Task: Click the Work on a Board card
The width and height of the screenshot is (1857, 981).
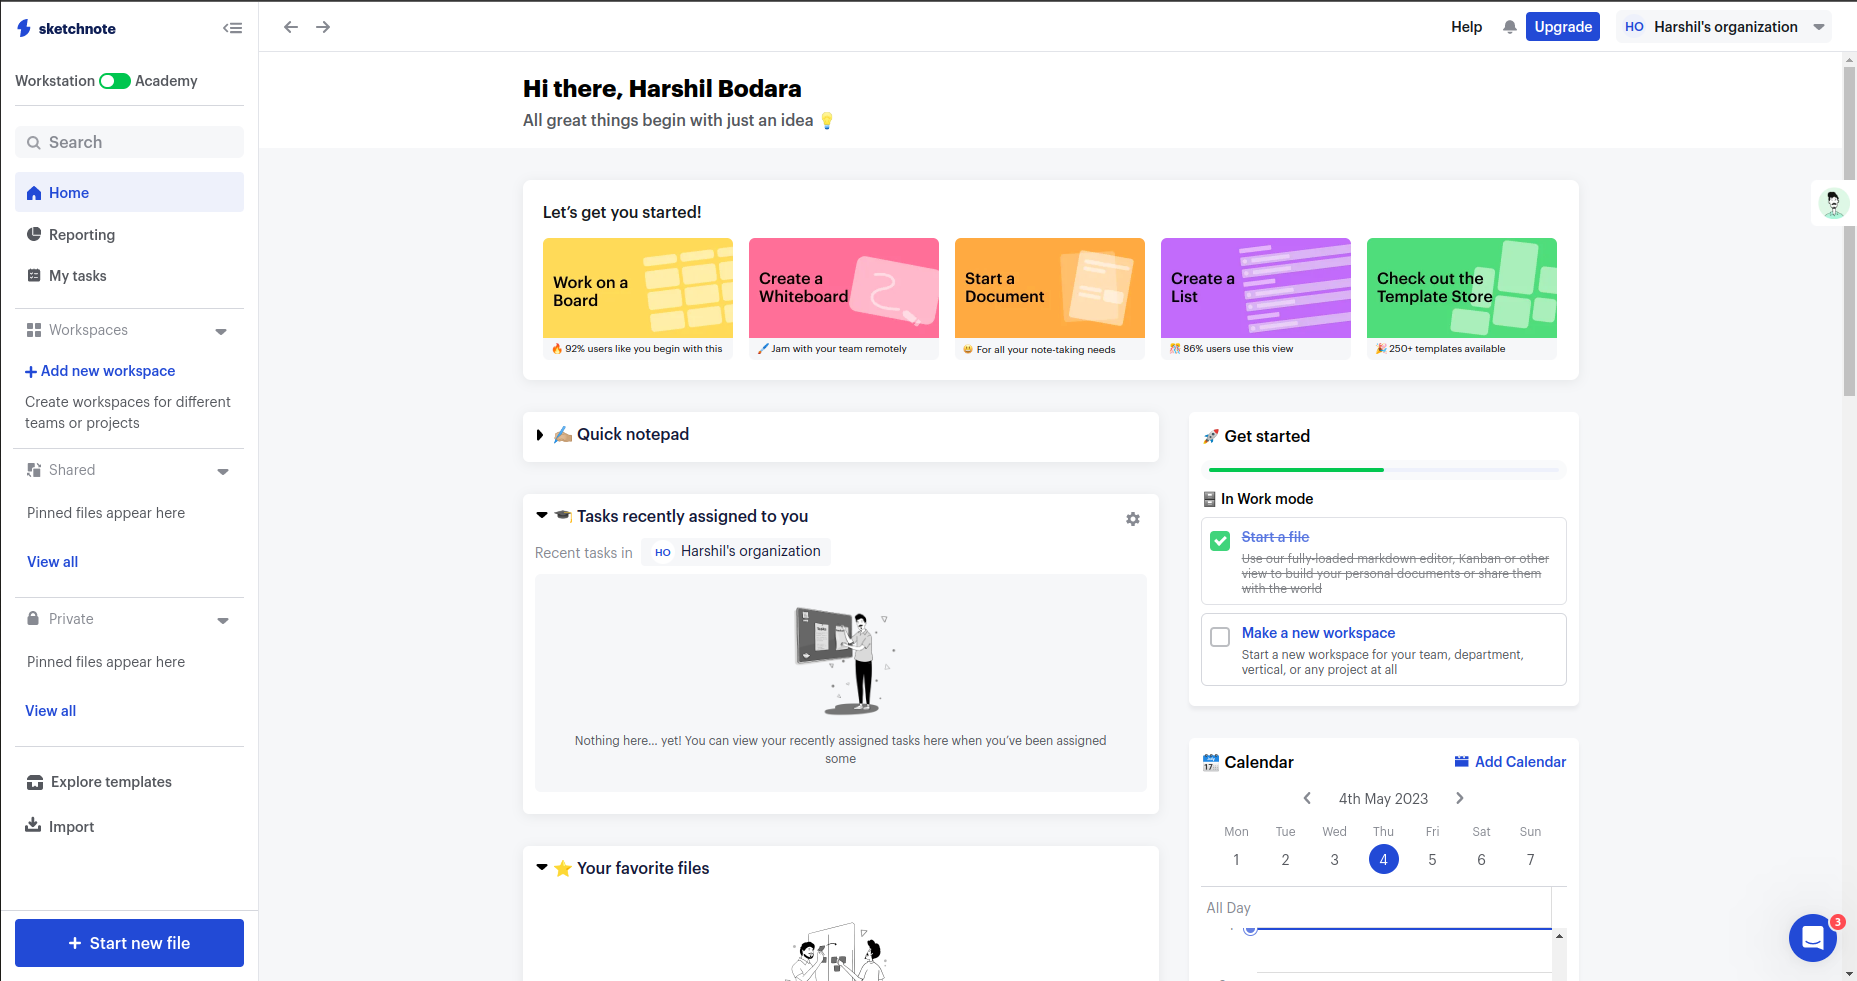Action: 638,299
